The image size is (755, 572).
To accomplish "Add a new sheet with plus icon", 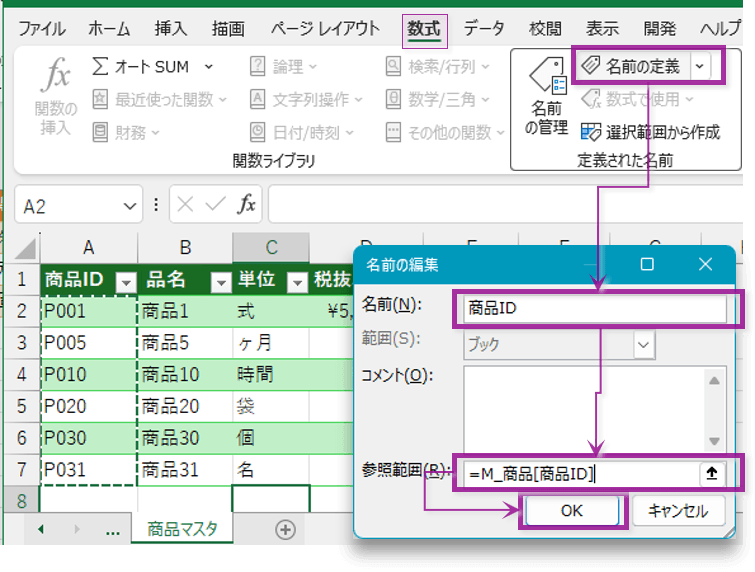I will pyautogui.click(x=285, y=530).
